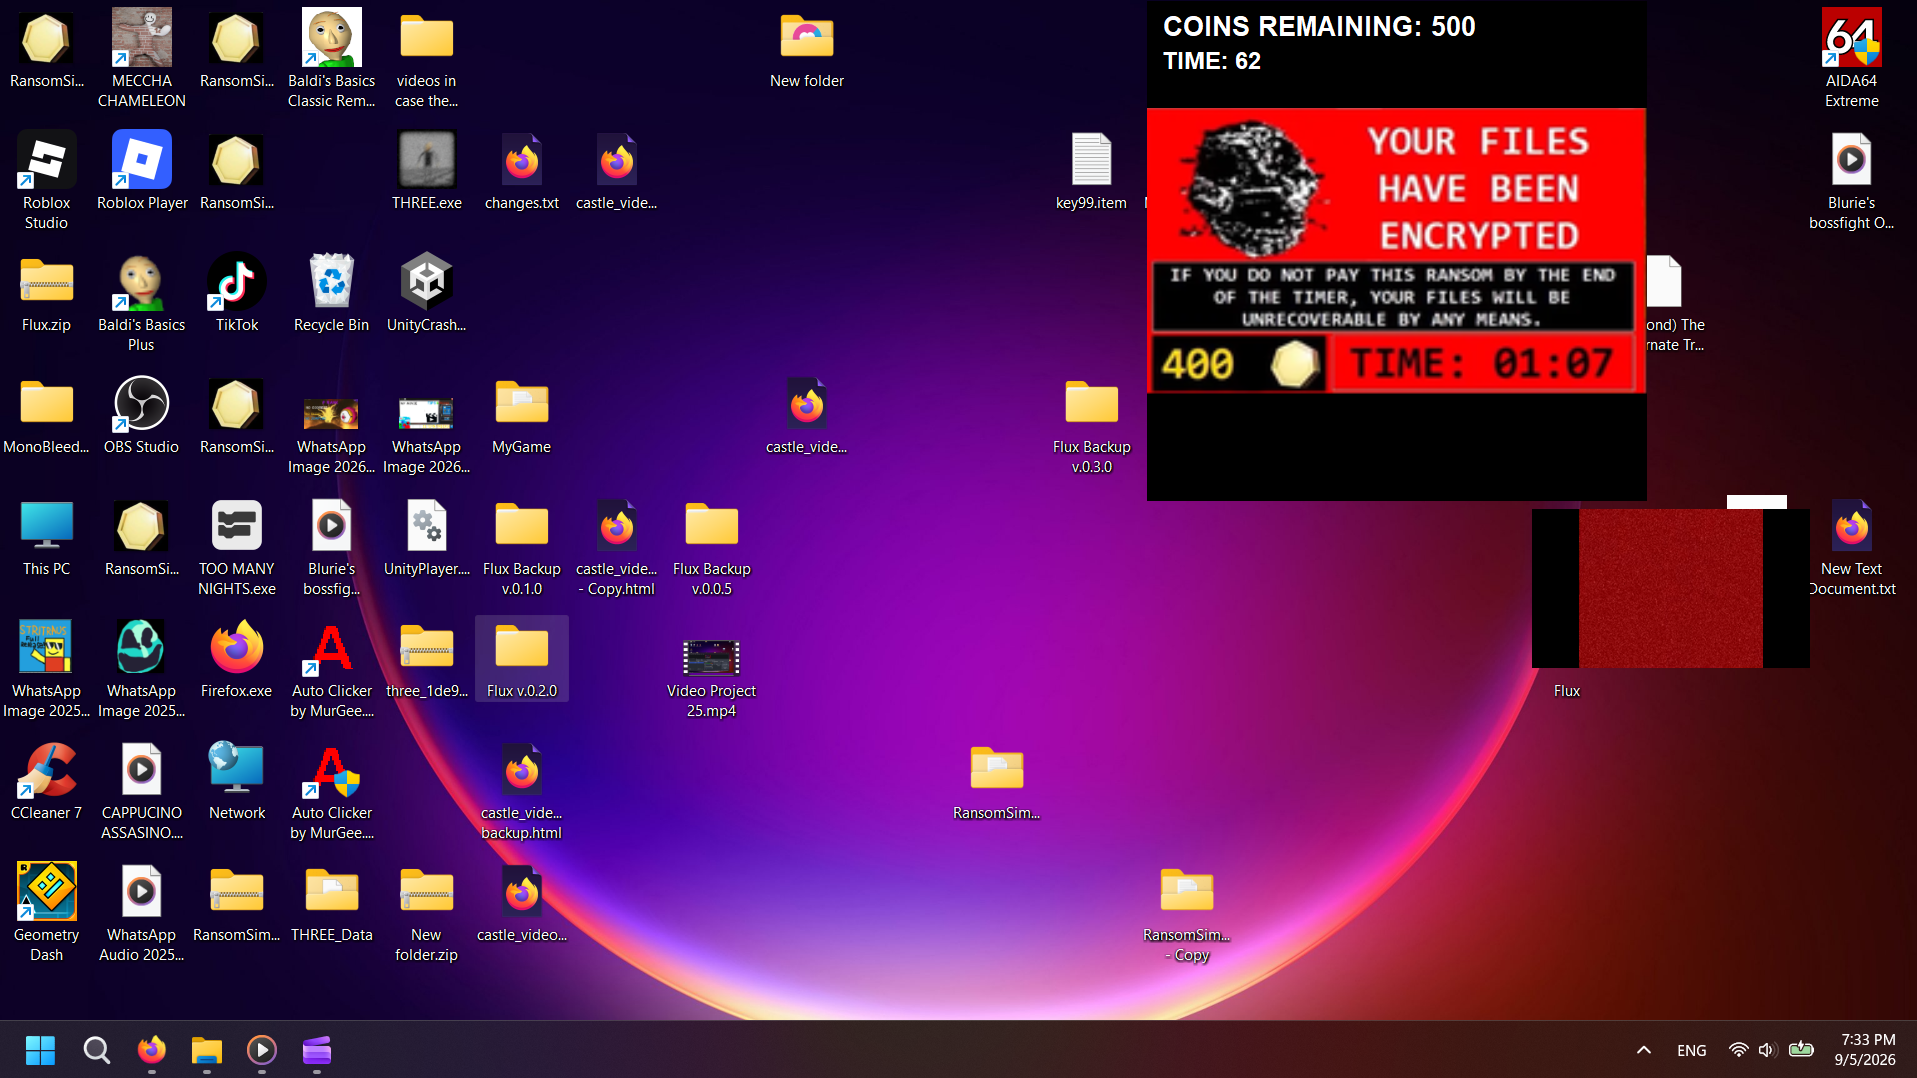Open the media player taskbar icon

click(x=262, y=1050)
